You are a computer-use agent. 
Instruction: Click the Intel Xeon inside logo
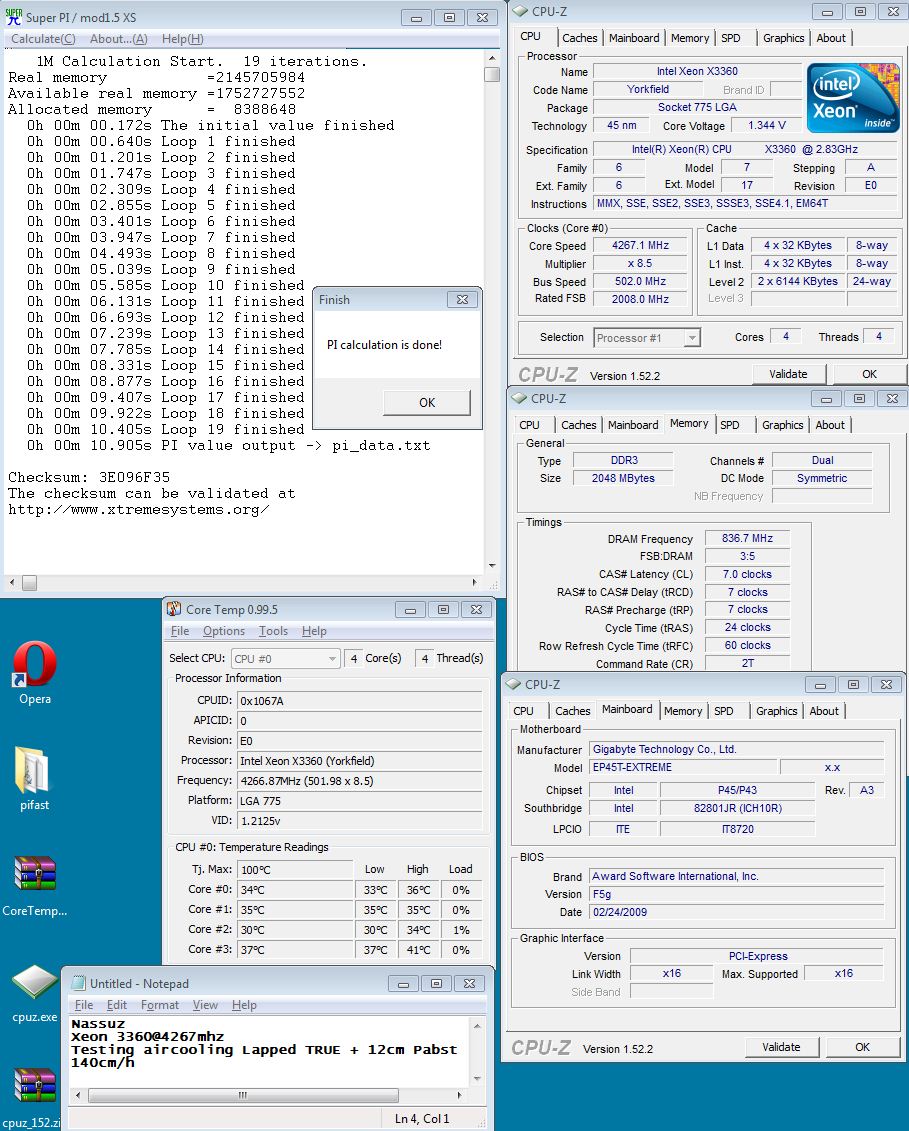click(853, 97)
